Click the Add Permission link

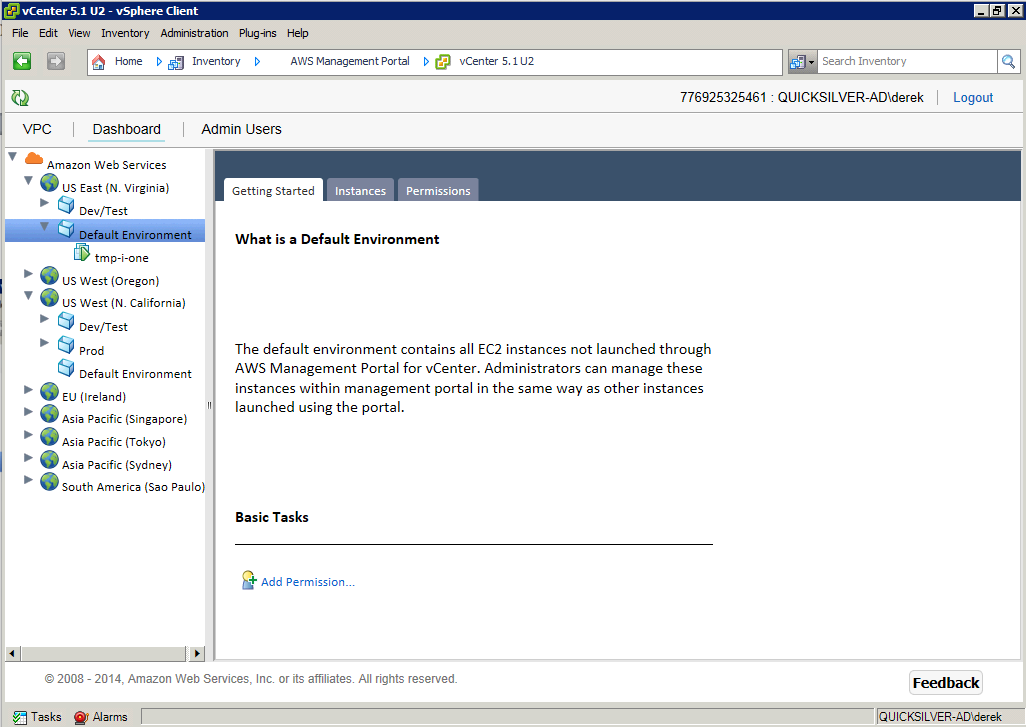307,582
